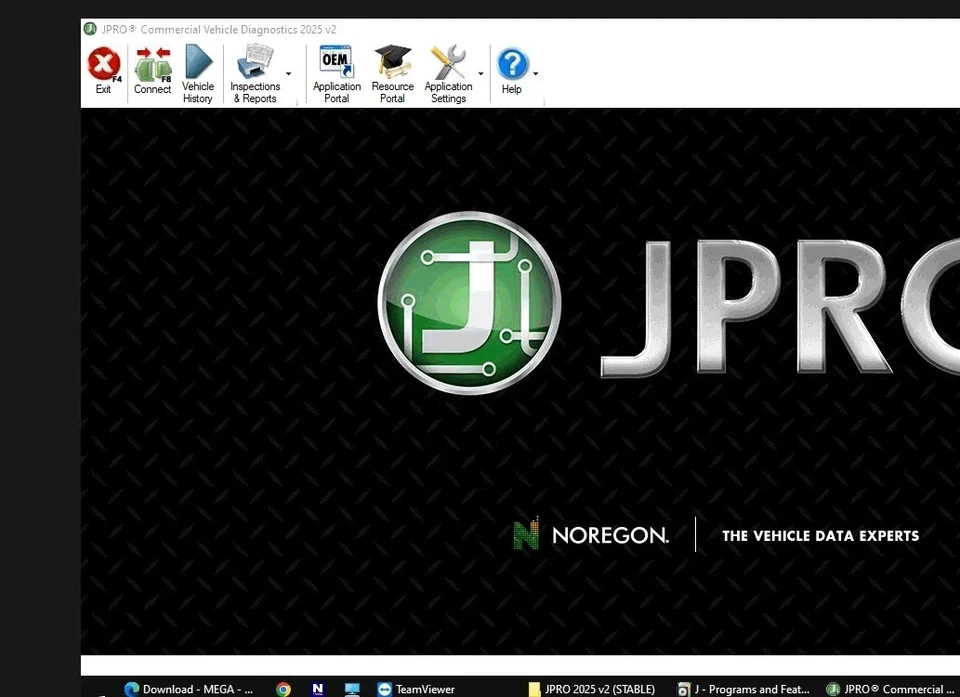Screen dimensions: 960x697
Task: Open Vehicle History
Action: click(198, 66)
